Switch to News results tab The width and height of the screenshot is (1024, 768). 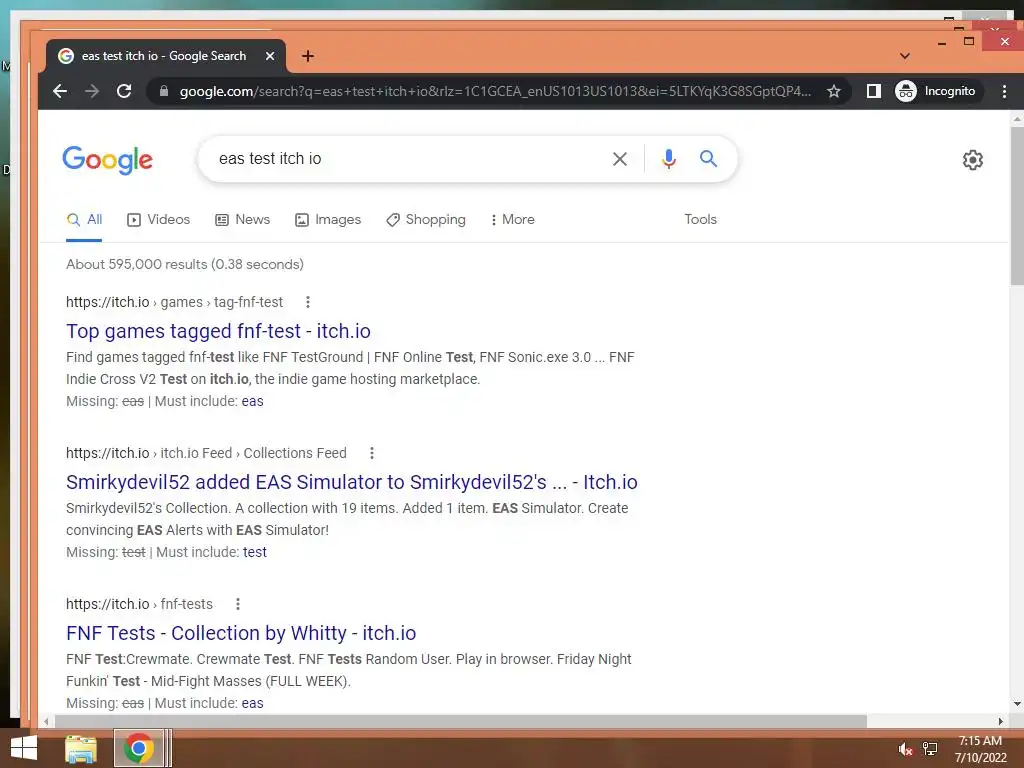tap(243, 219)
